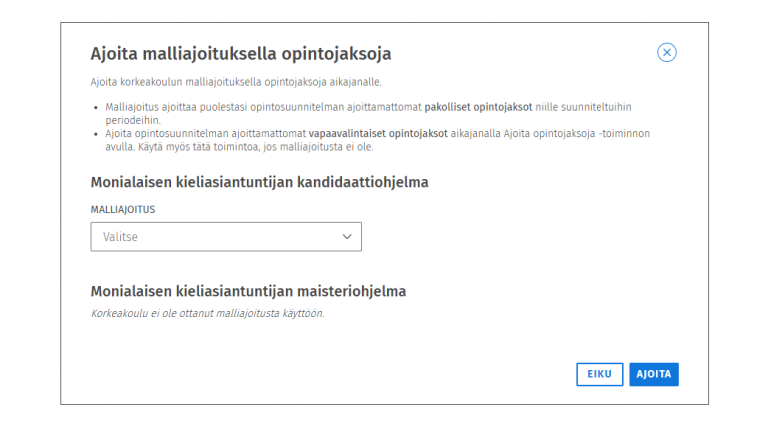Click the dialog title Ajoita malliajoituksella opintojaksoja
Viewport: 768px width, 432px height.
click(240, 54)
